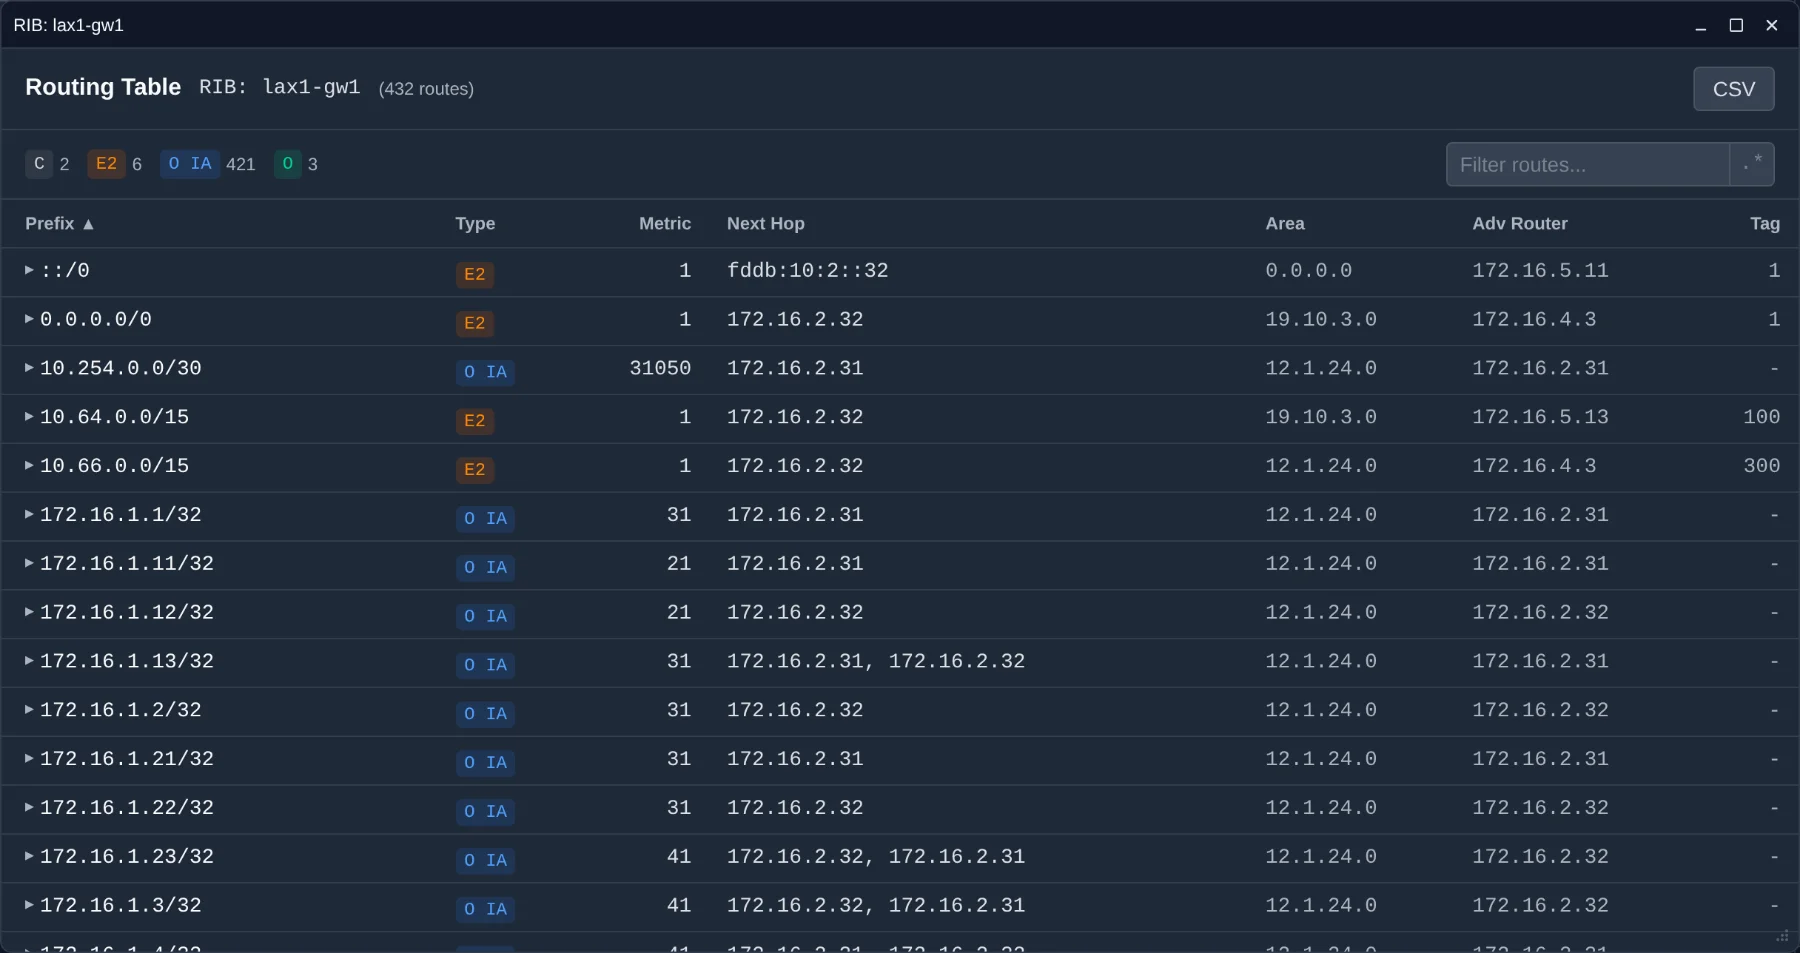Click the E2 type badge for 0.0.0.0/0
The width and height of the screenshot is (1800, 953).
point(475,323)
